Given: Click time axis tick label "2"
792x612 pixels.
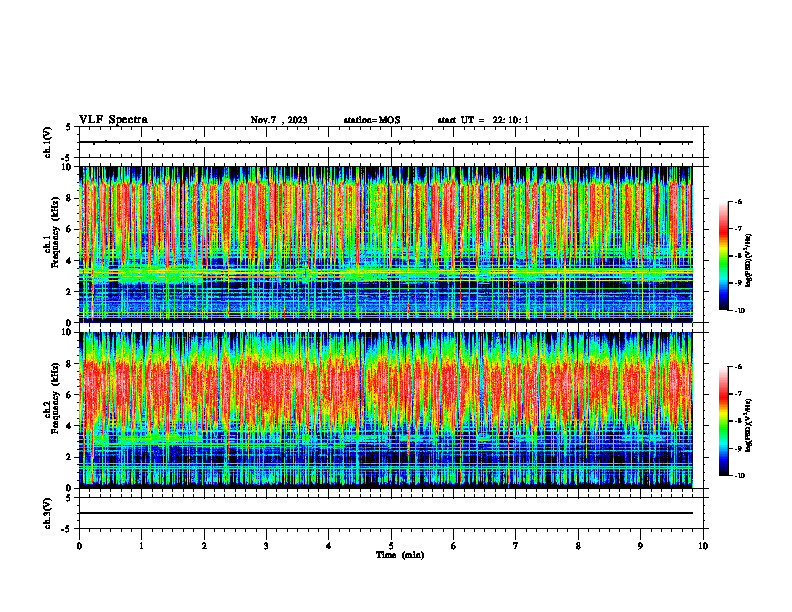Looking at the screenshot, I should click(x=204, y=546).
